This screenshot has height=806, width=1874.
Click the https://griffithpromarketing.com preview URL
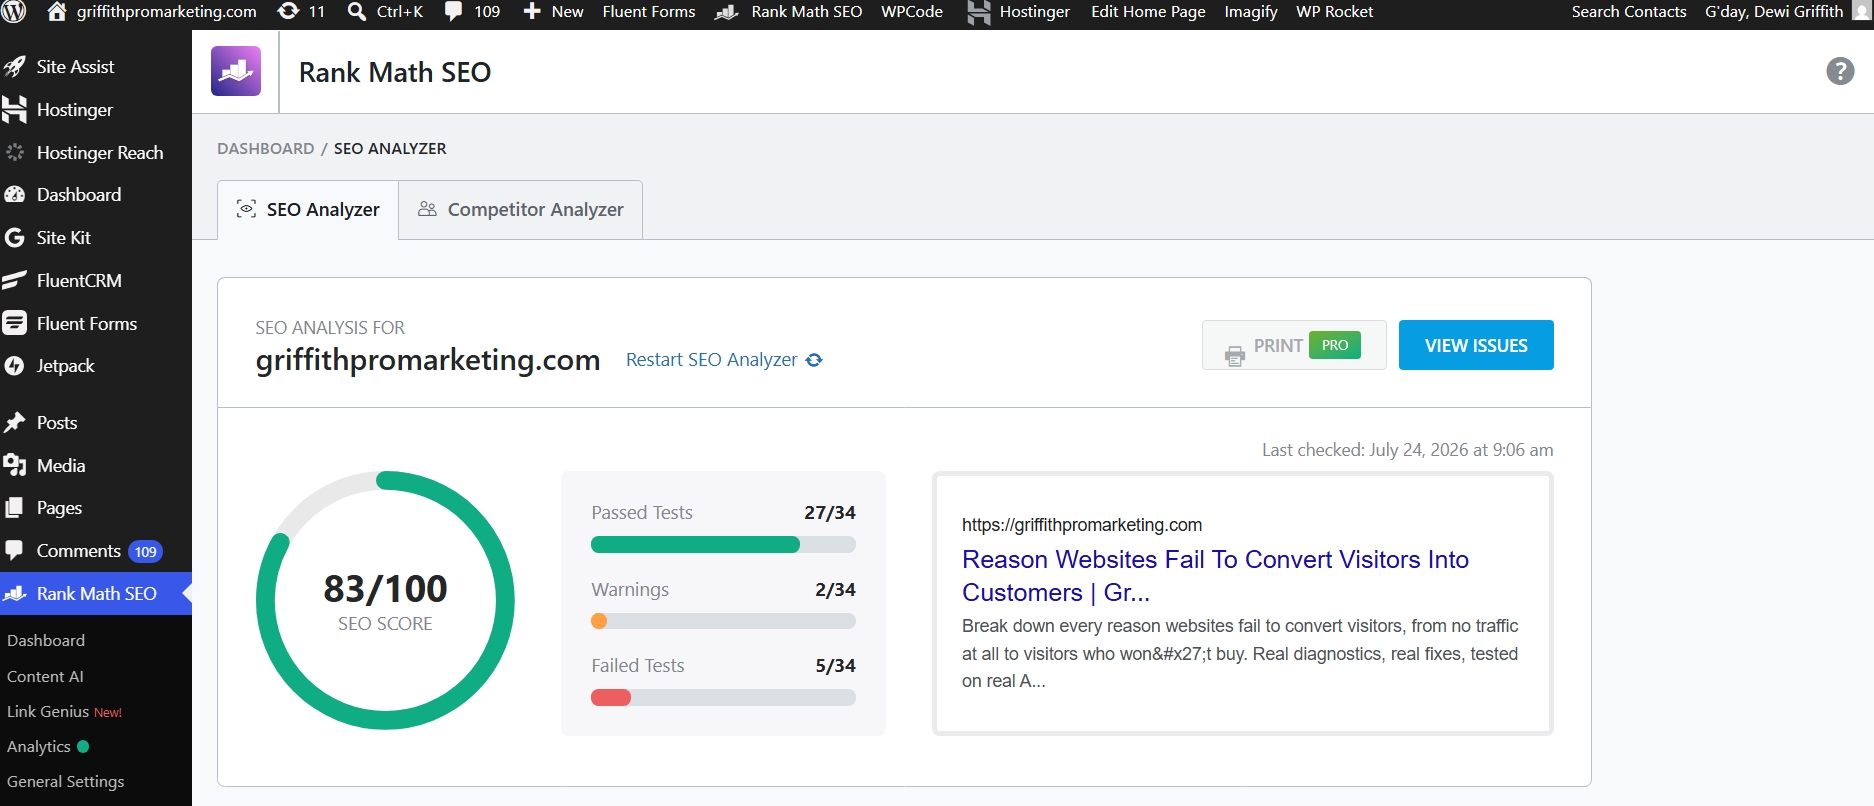[1082, 525]
